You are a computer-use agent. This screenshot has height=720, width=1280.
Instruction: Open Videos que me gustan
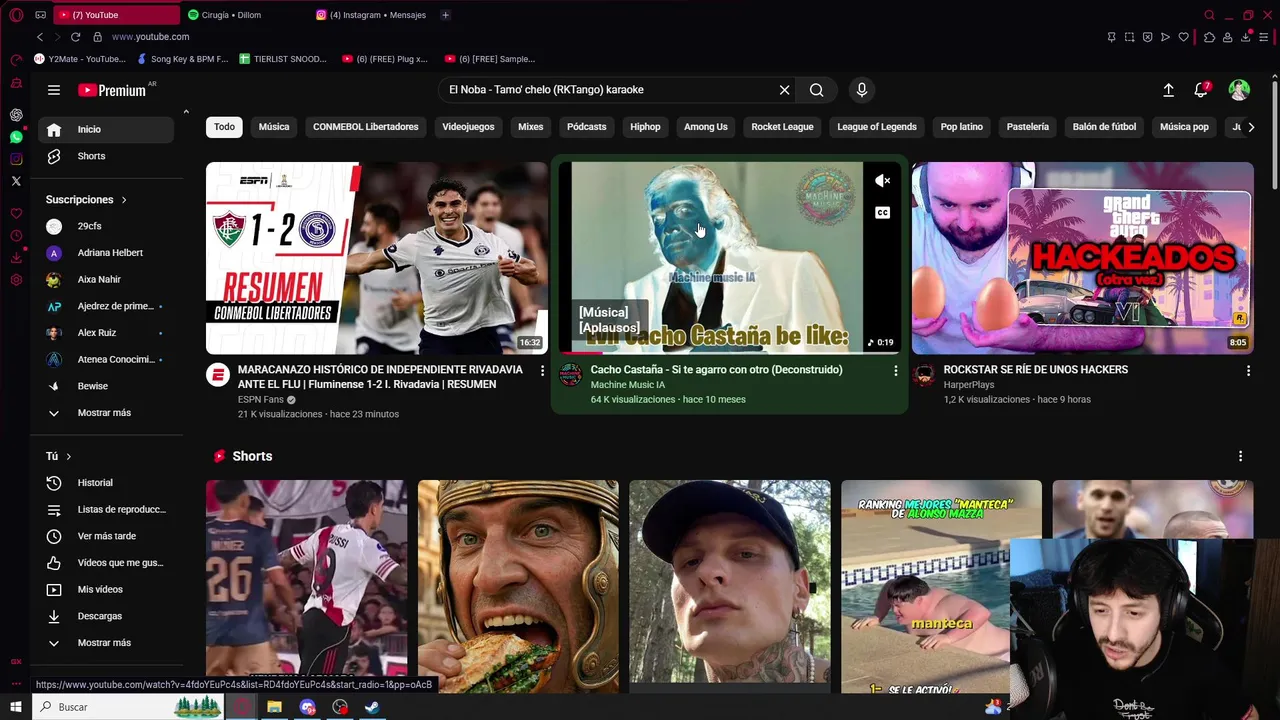pyautogui.click(x=106, y=563)
